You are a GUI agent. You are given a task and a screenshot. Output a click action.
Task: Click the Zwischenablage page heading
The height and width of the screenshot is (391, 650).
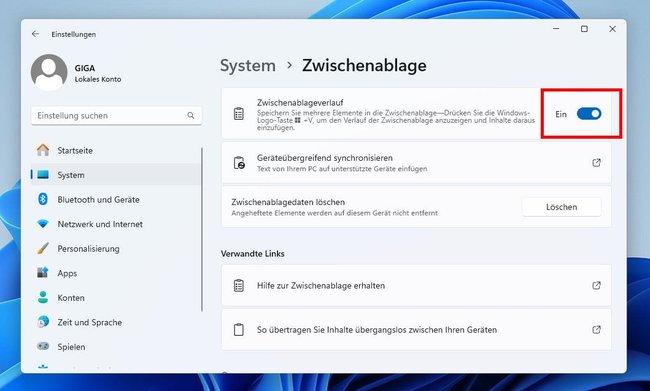coord(364,66)
